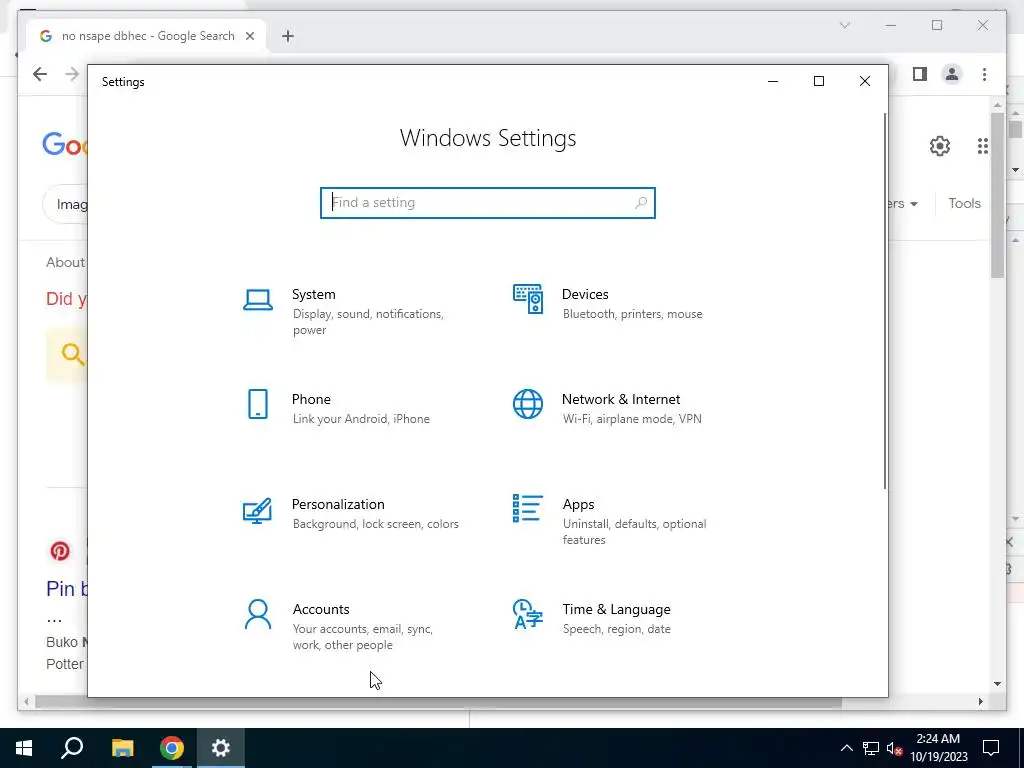Click yellow search icon in Chrome page

click(x=72, y=355)
